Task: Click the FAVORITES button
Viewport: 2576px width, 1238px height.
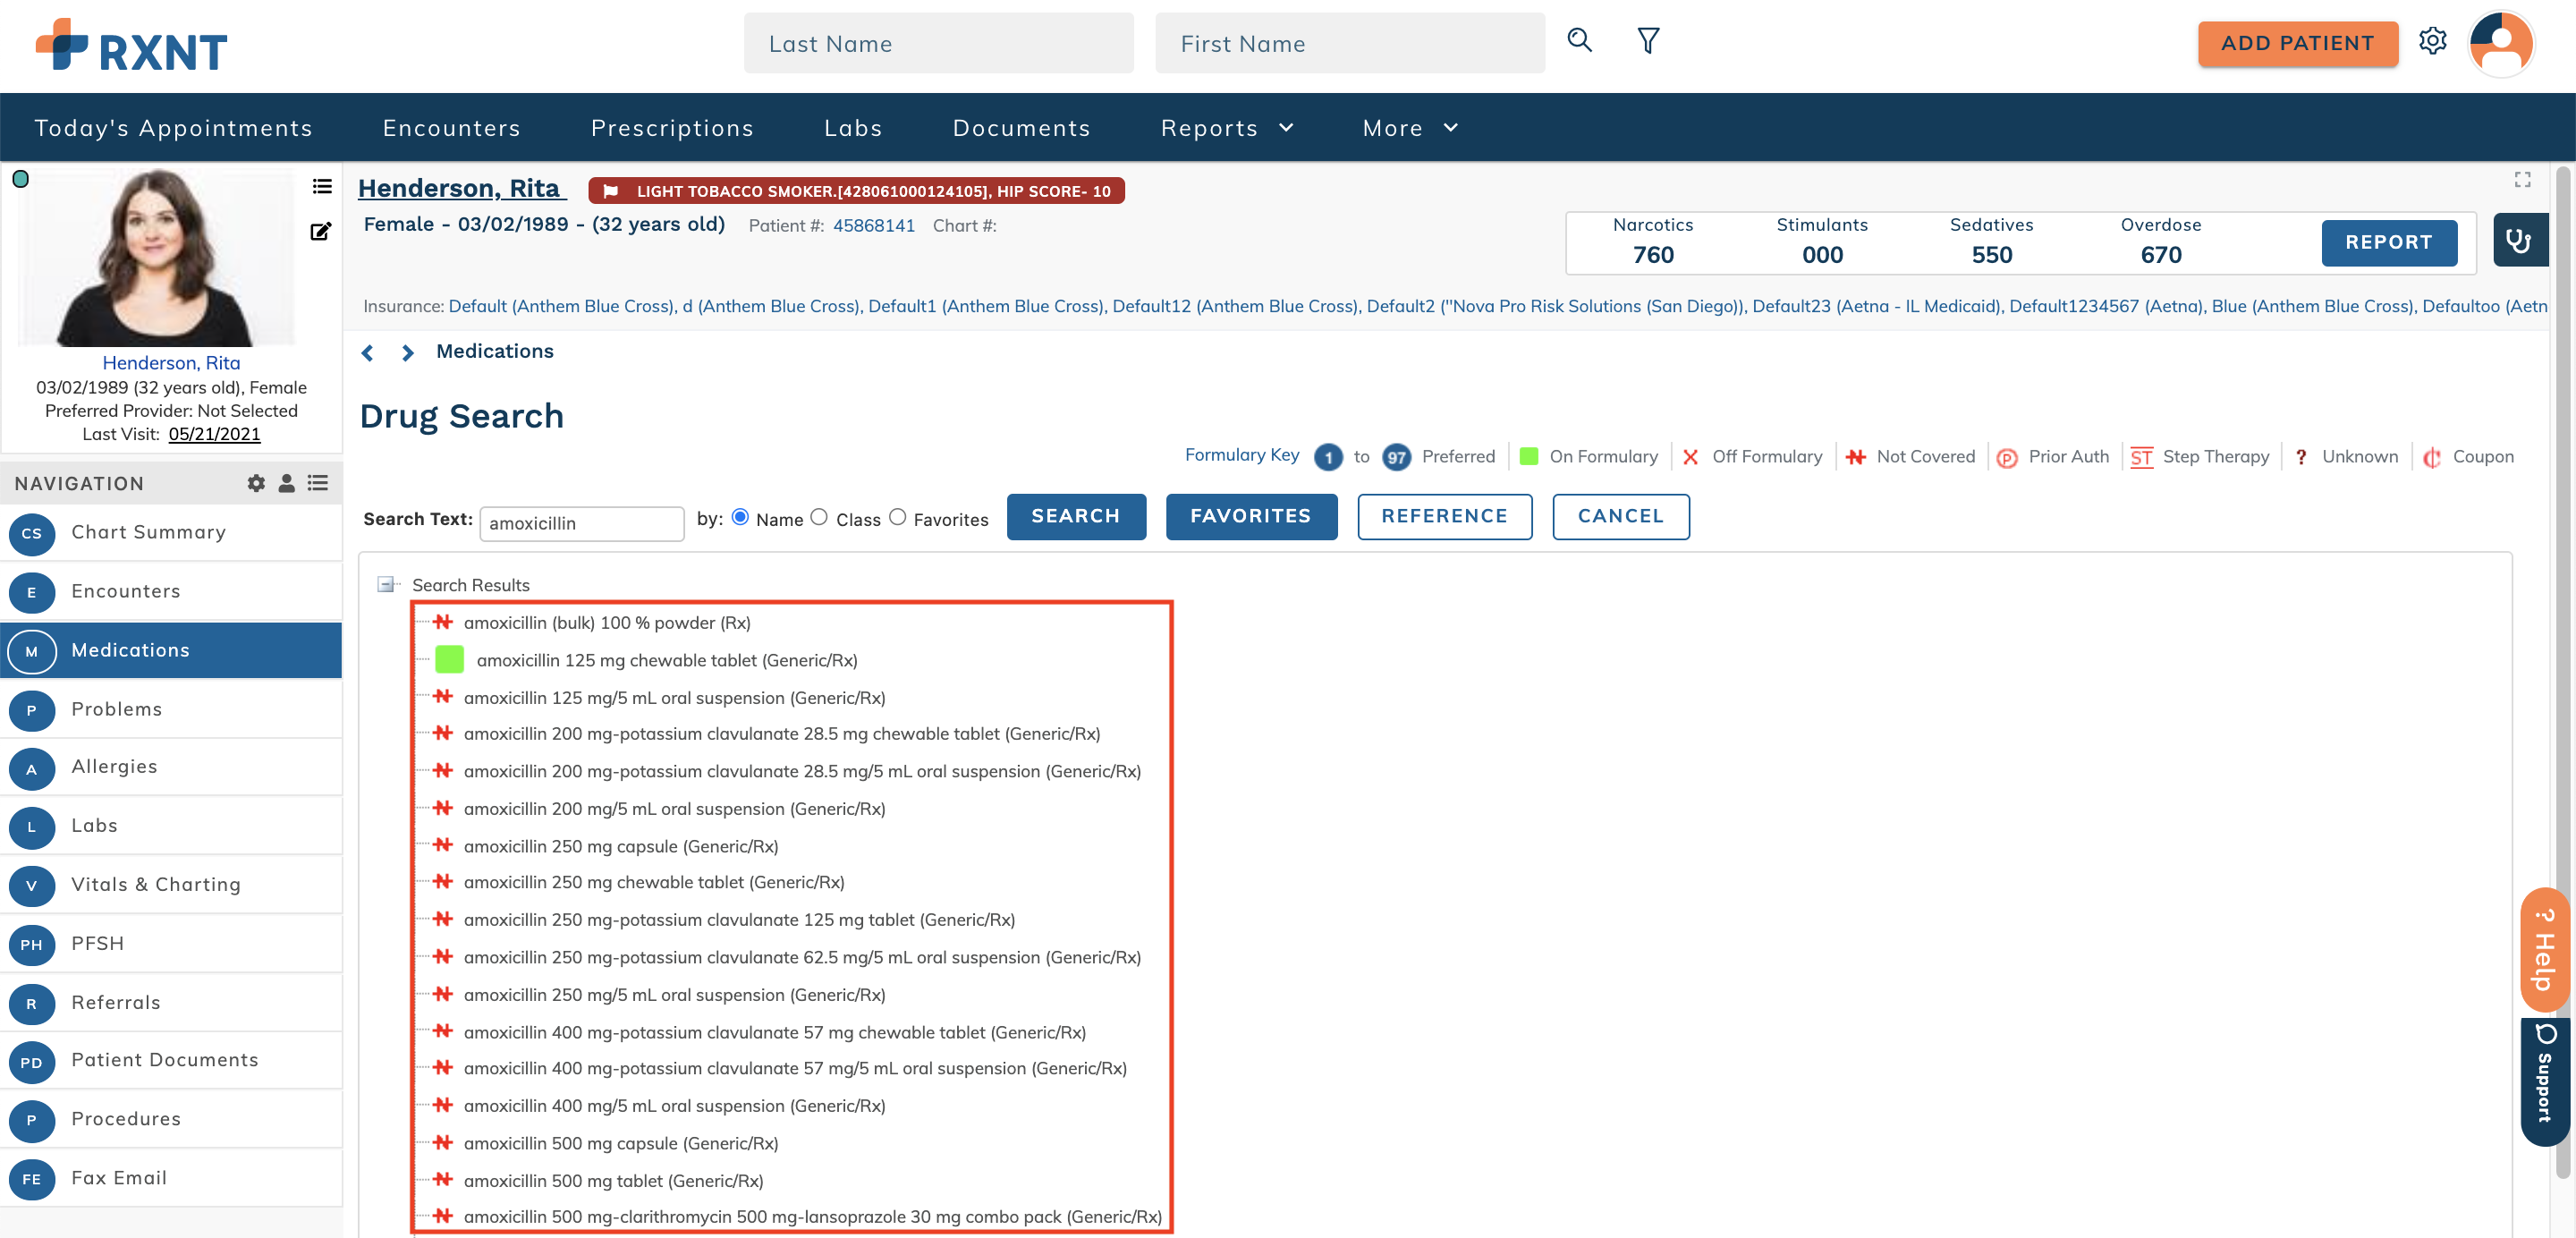Action: coord(1251,516)
